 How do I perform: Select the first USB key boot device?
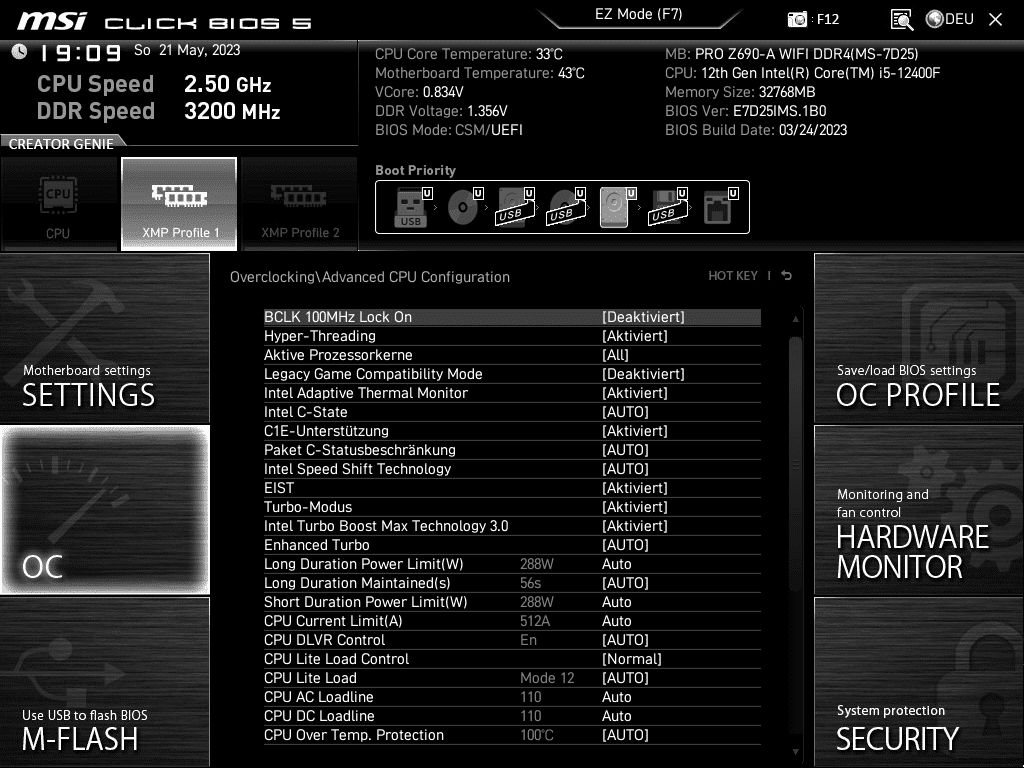(411, 207)
